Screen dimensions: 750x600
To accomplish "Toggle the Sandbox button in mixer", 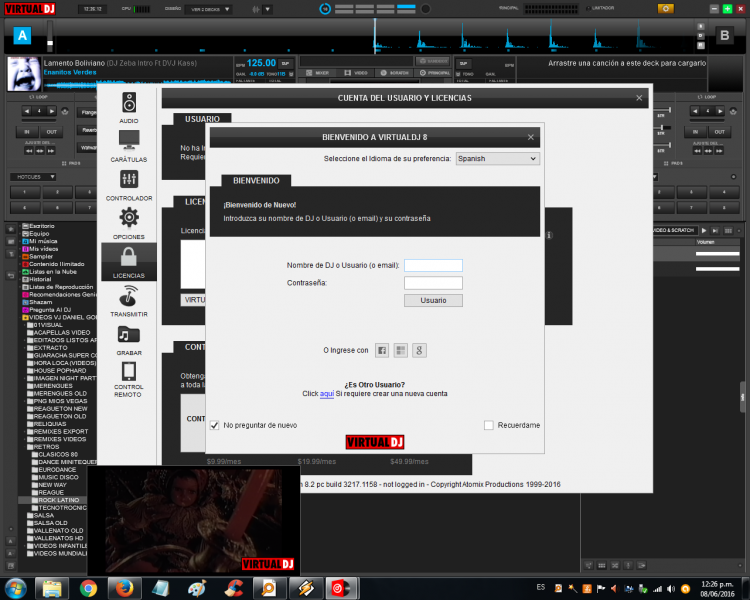I will 433,61.
